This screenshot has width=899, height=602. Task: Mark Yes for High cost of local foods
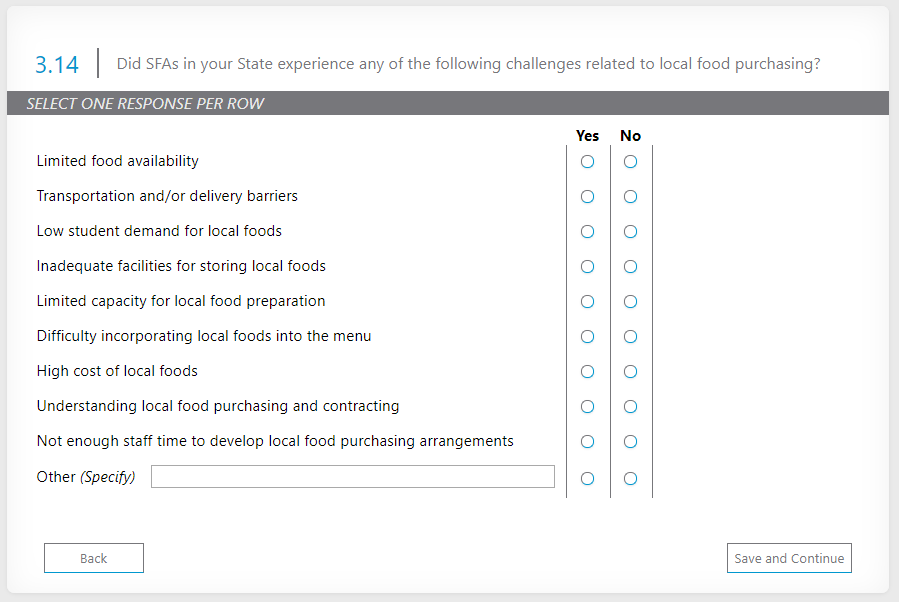[x=587, y=372]
